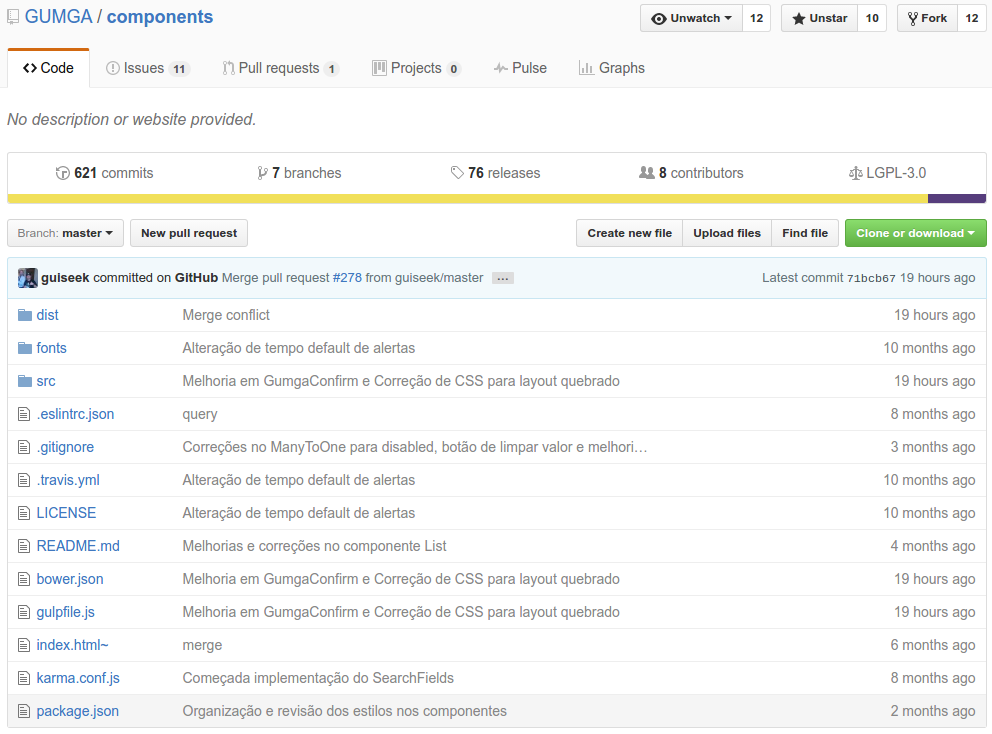Click the contributors people icon
Image resolution: width=992 pixels, height=734 pixels.
[647, 173]
